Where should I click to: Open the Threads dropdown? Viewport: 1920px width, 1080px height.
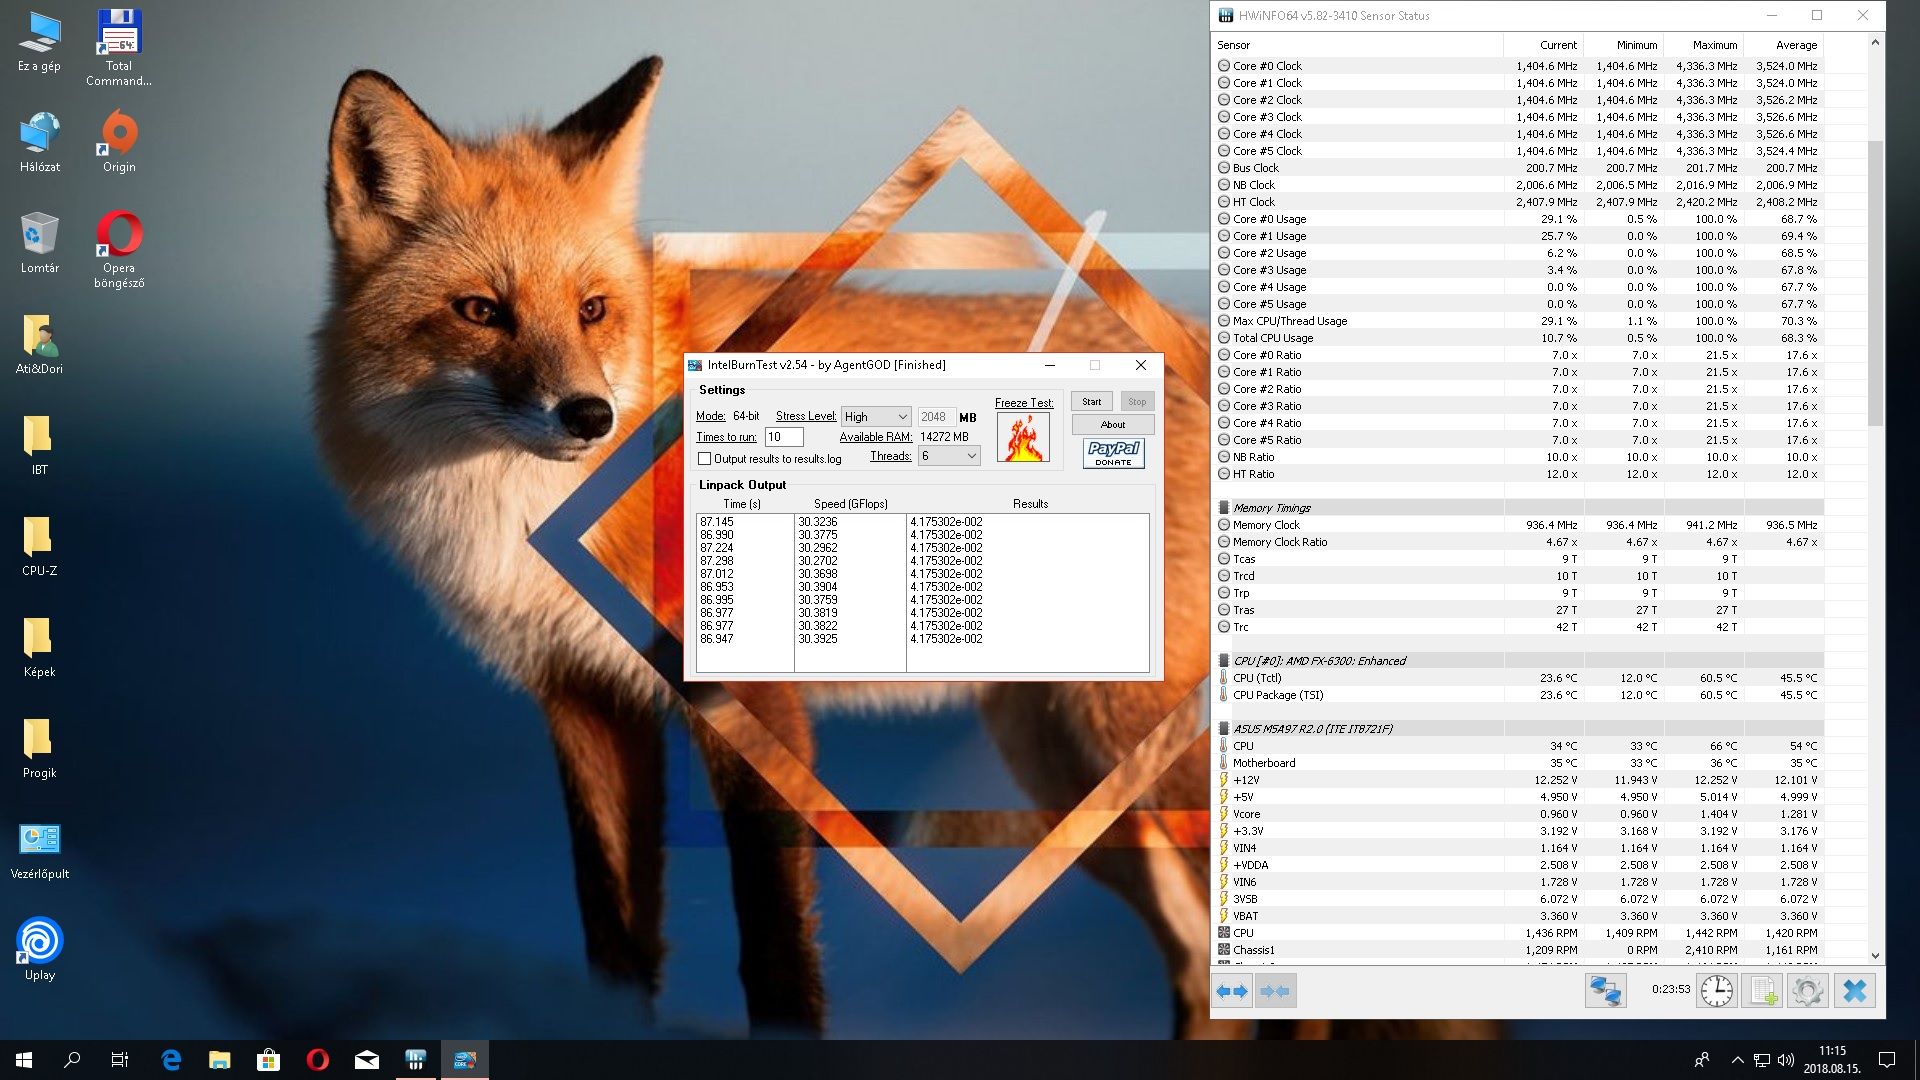coord(948,456)
